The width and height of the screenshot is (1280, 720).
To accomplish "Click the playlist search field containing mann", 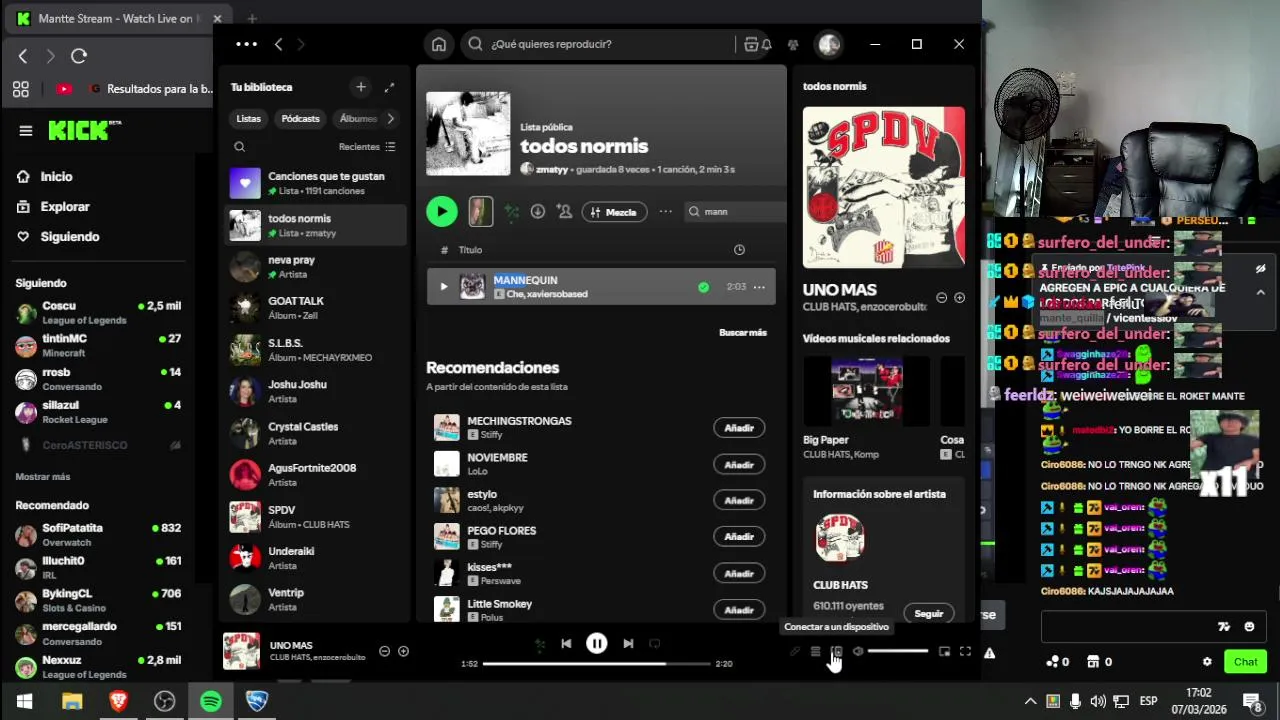I will [735, 212].
